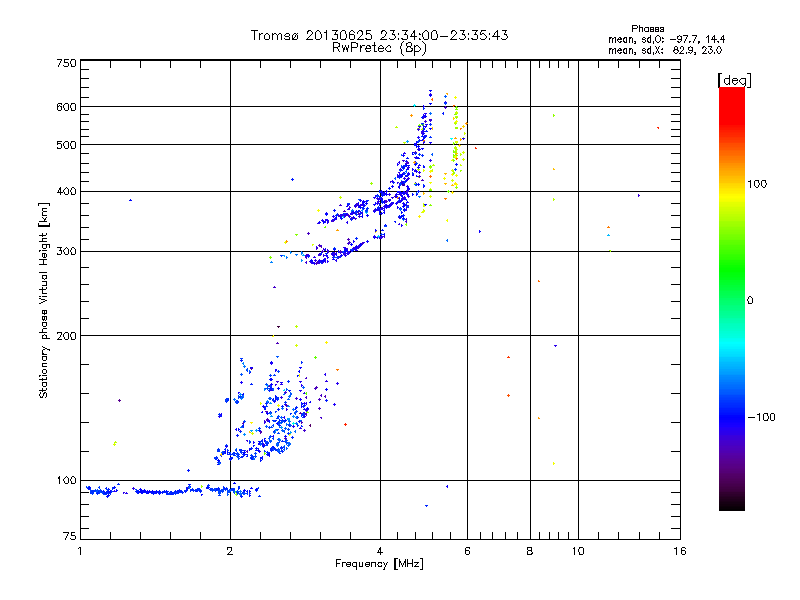
Task: Click the y-axis tick label '750'
Action: (67, 63)
